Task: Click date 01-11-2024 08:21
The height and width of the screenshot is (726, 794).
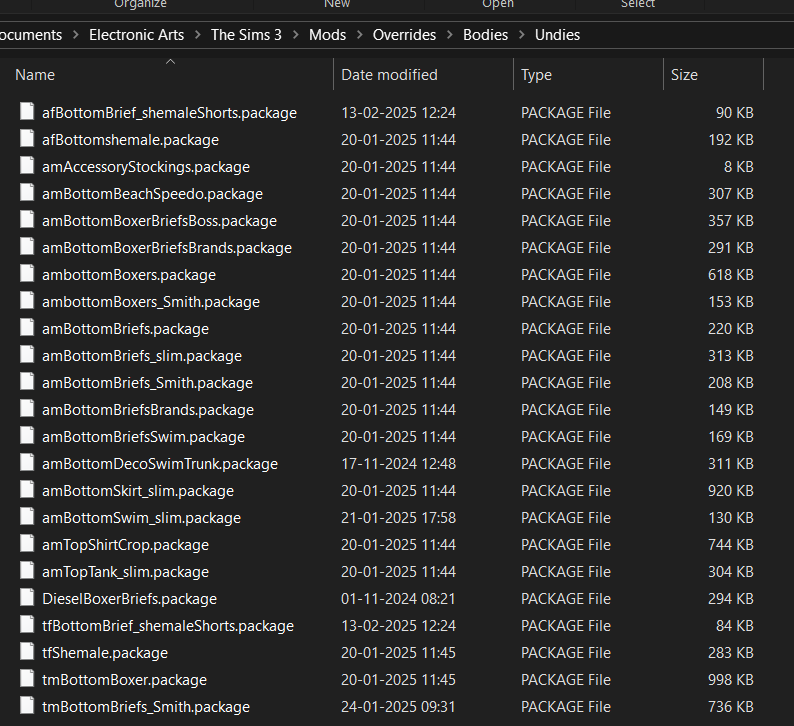Action: 399,599
